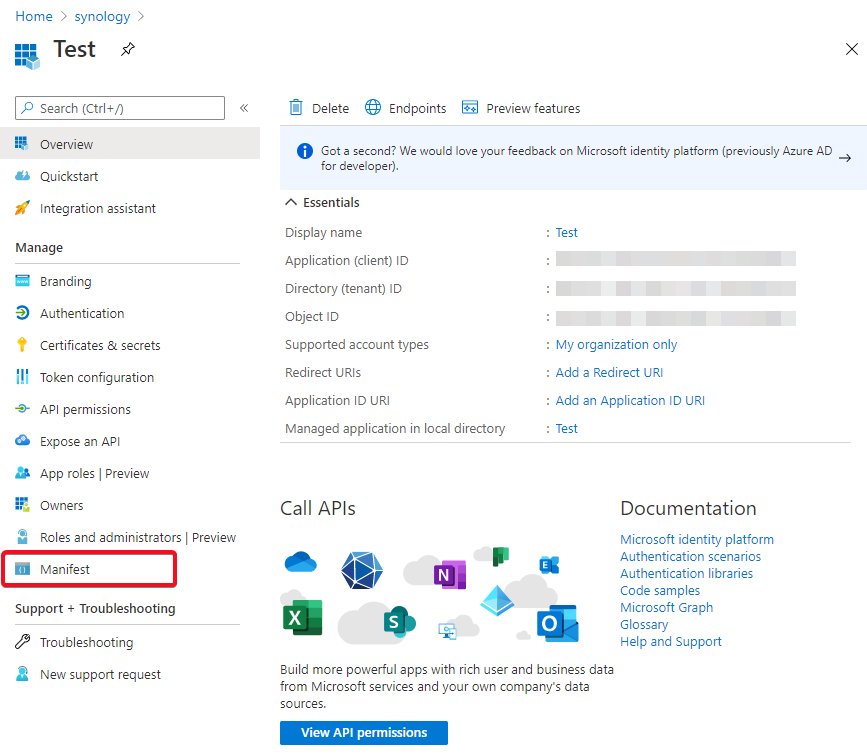Click the Troubleshooting wrench icon

22,642
